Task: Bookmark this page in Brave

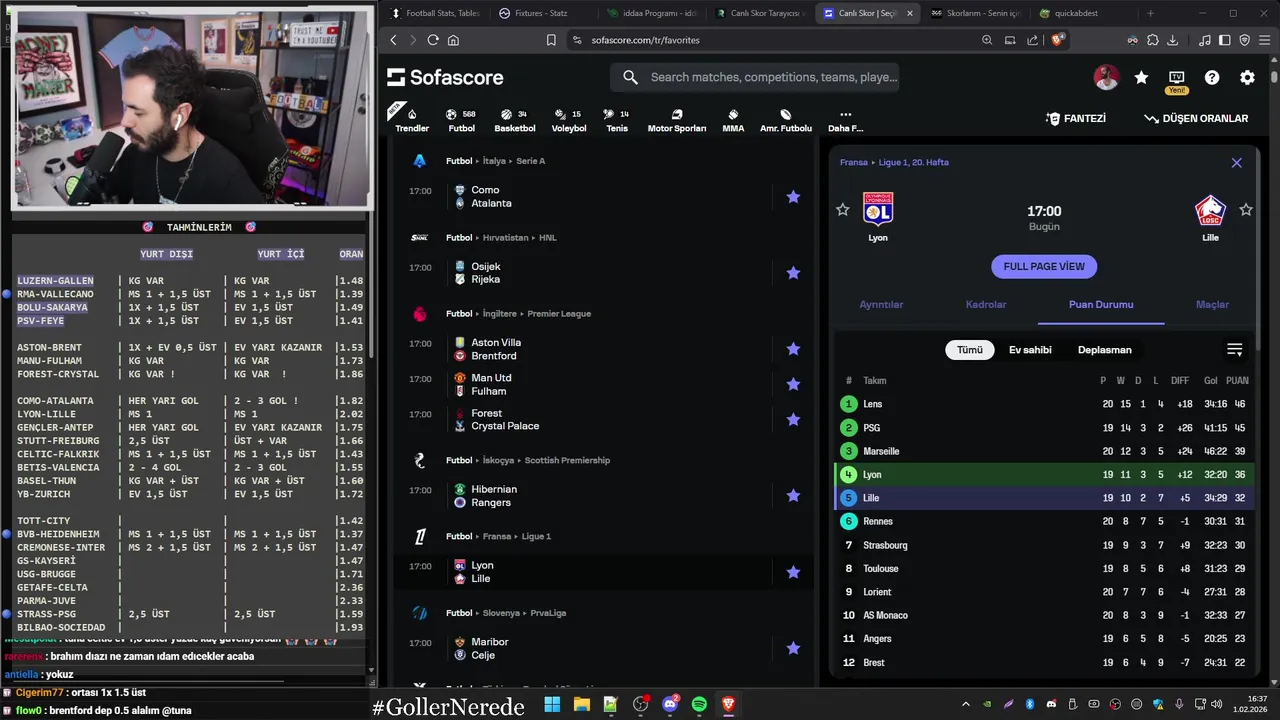Action: tap(551, 40)
